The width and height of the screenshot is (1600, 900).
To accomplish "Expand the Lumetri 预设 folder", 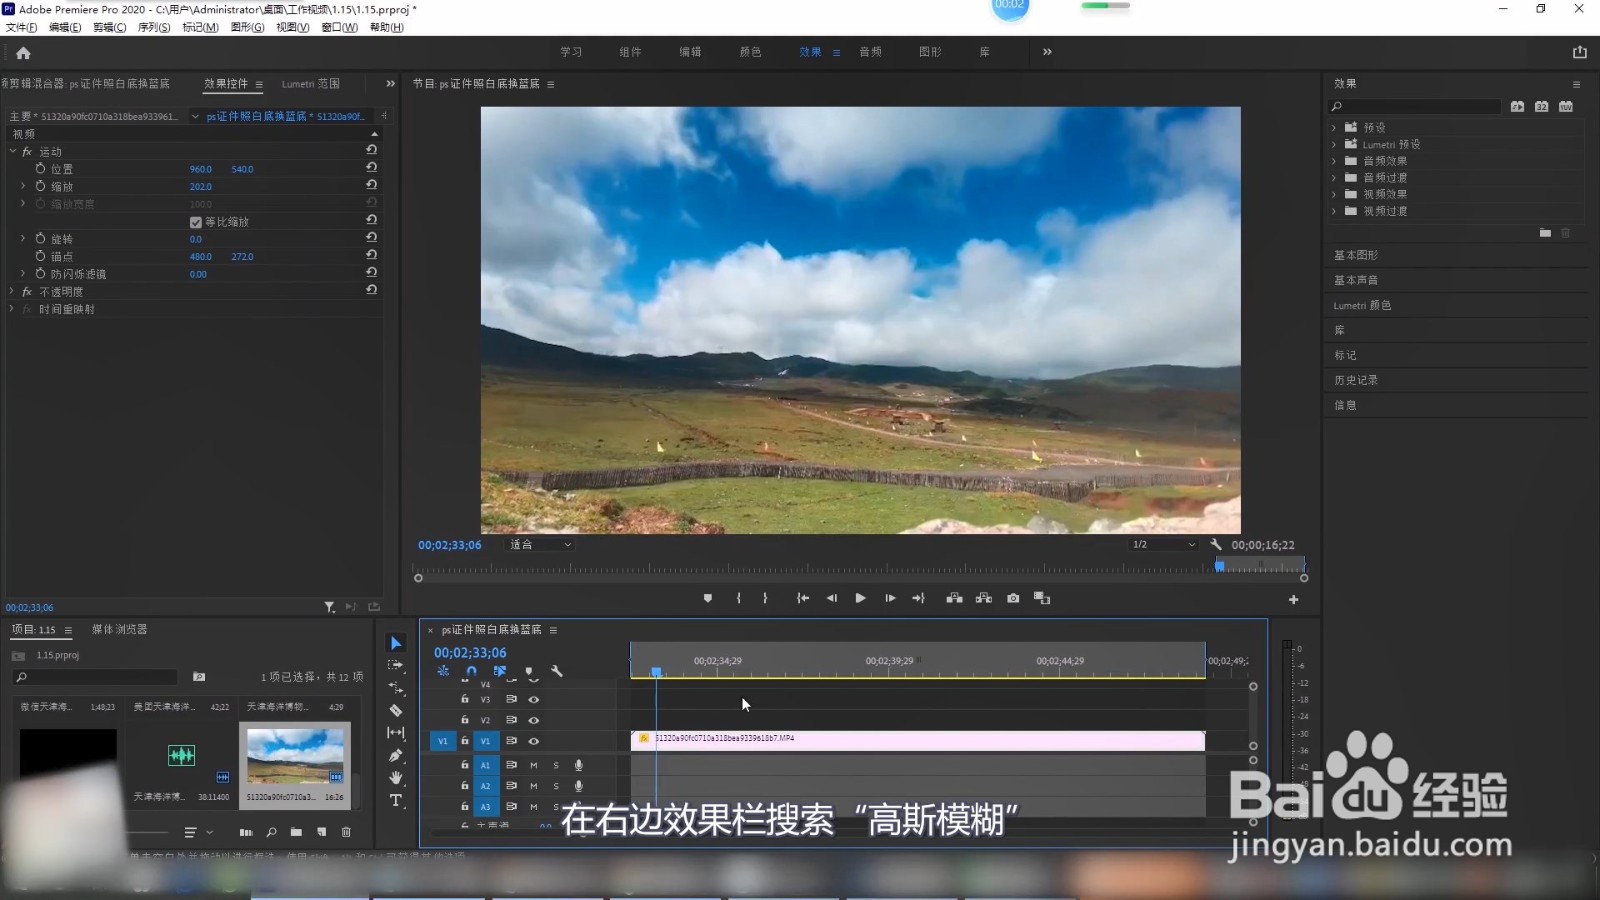I will pyautogui.click(x=1334, y=144).
